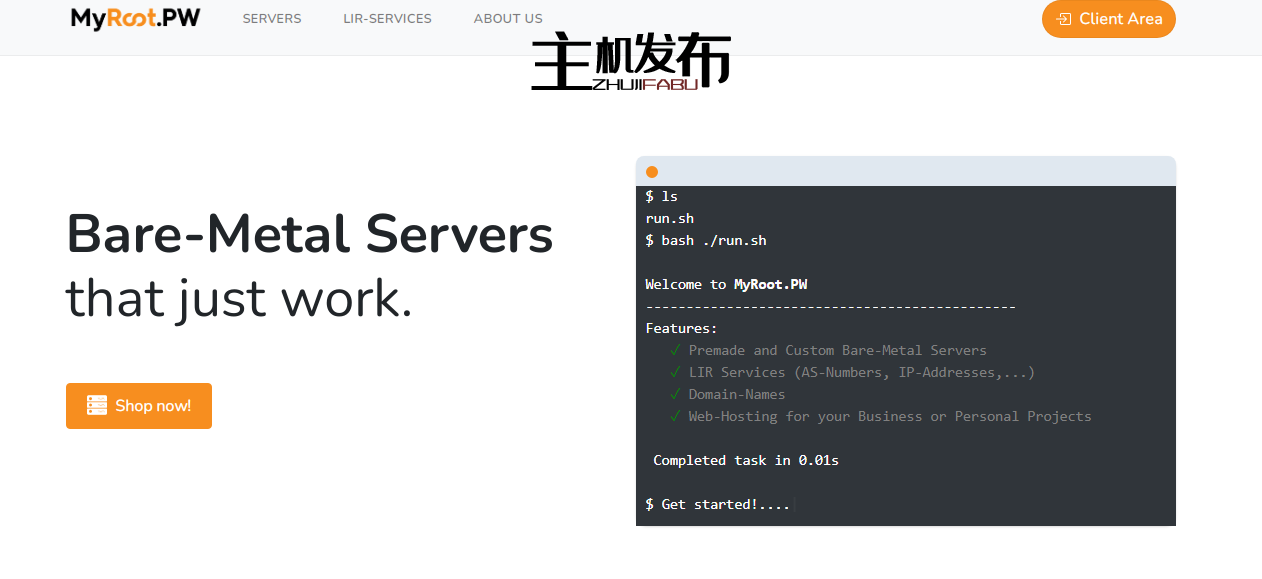Image resolution: width=1262 pixels, height=579 pixels.
Task: Open the SERVERS menu item
Action: 272,19
